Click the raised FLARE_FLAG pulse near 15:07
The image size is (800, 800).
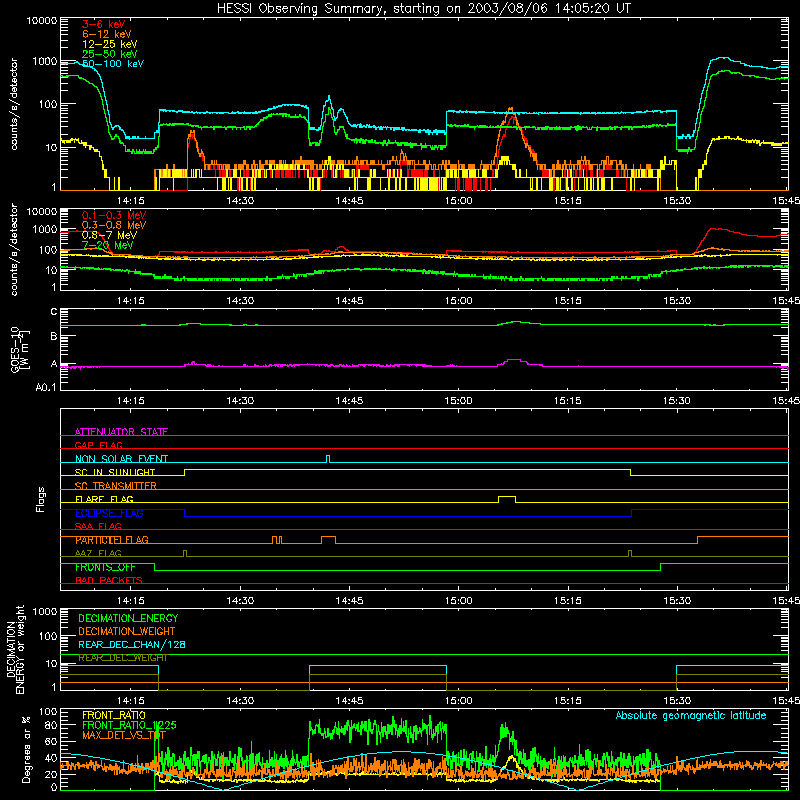pos(507,497)
